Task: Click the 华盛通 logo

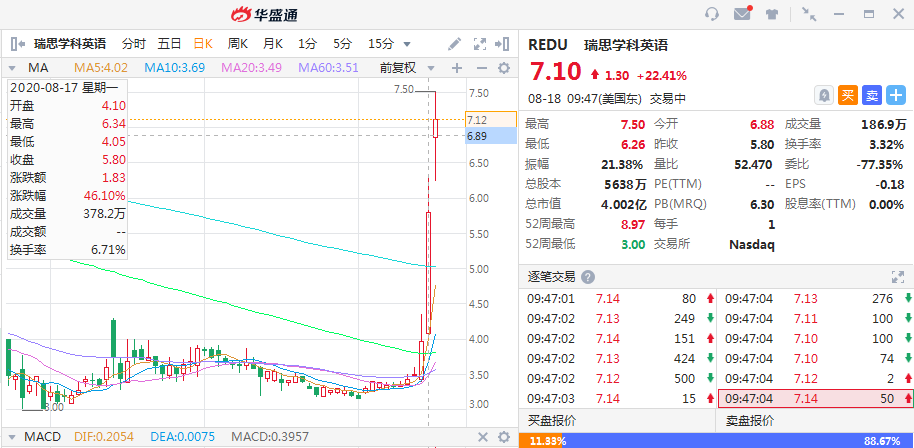Action: (264, 15)
